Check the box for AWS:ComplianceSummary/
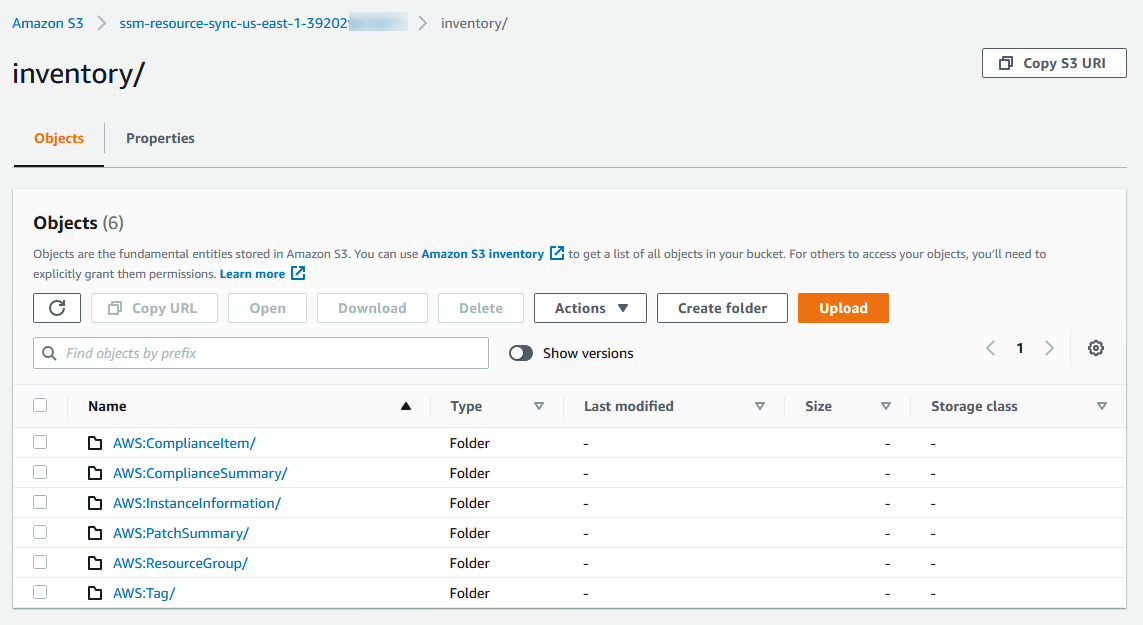Screen dimensions: 1143x625 click(40, 472)
